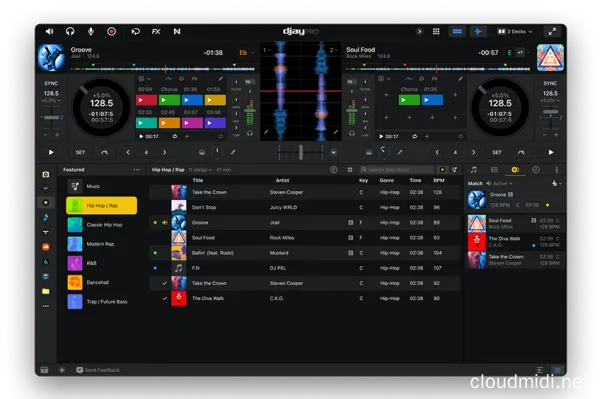
Task: Click Send Feedback link
Action: (98, 370)
